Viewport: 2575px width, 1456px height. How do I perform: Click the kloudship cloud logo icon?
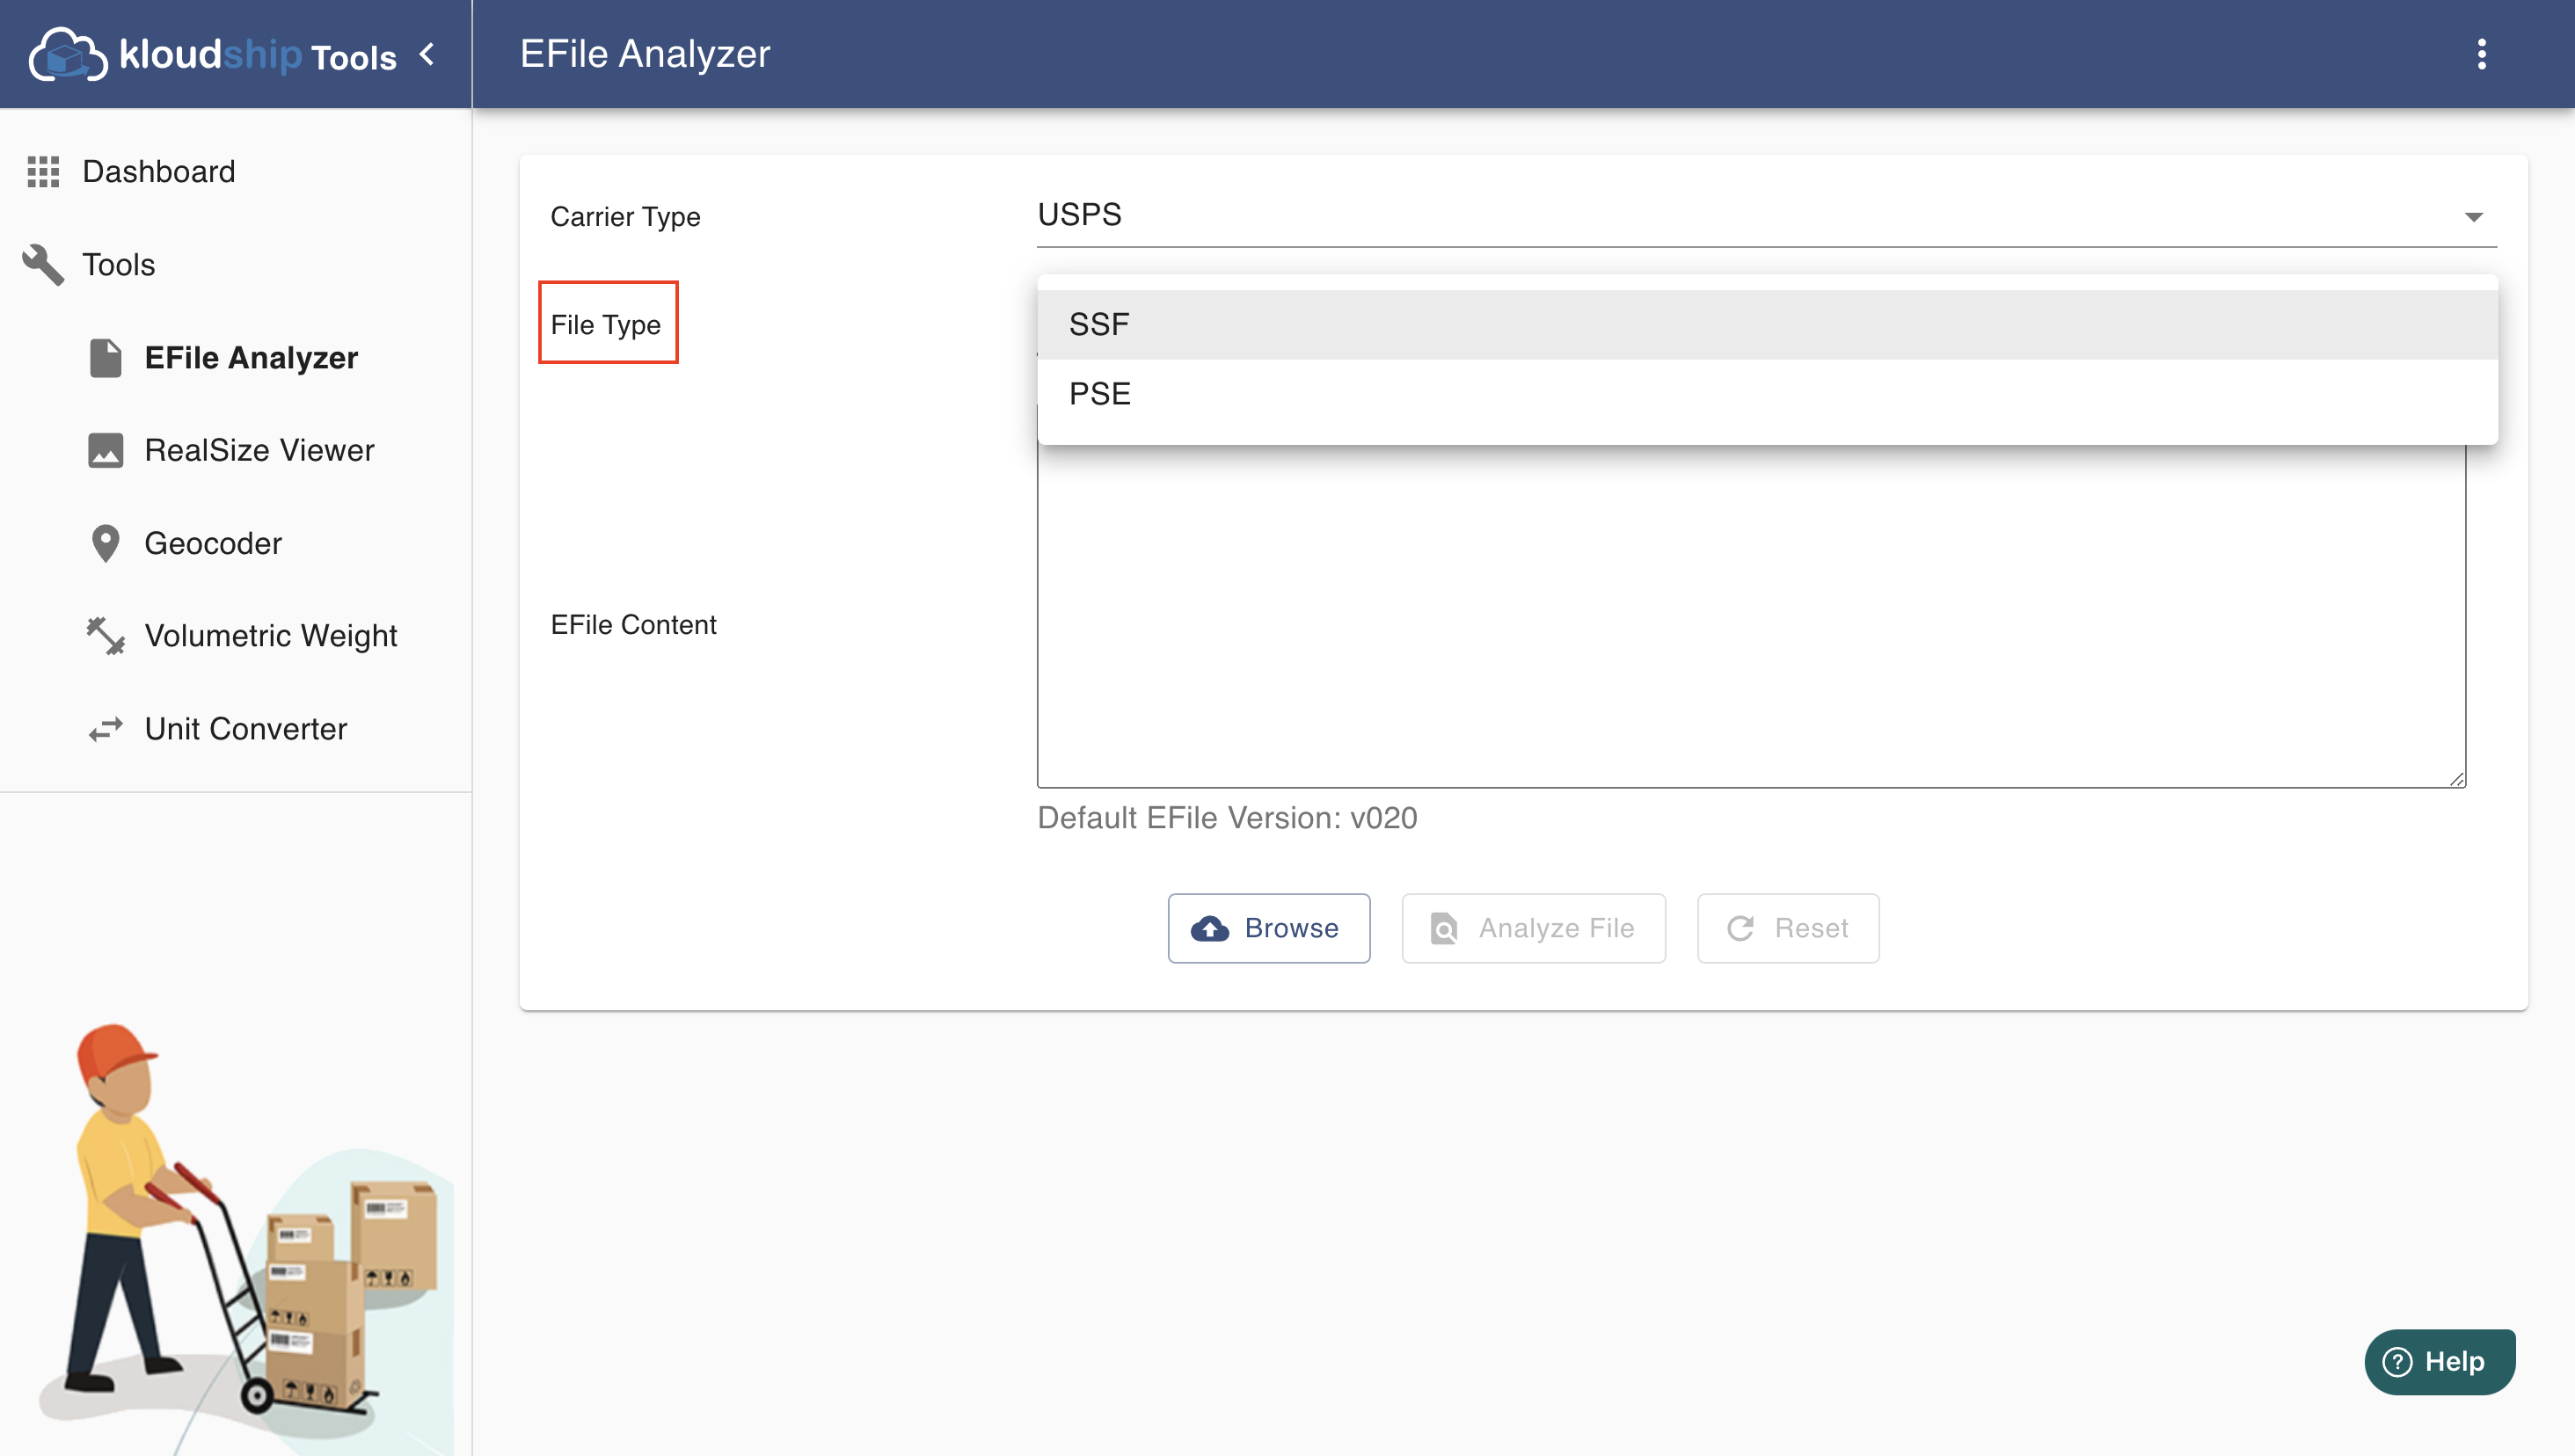point(67,54)
